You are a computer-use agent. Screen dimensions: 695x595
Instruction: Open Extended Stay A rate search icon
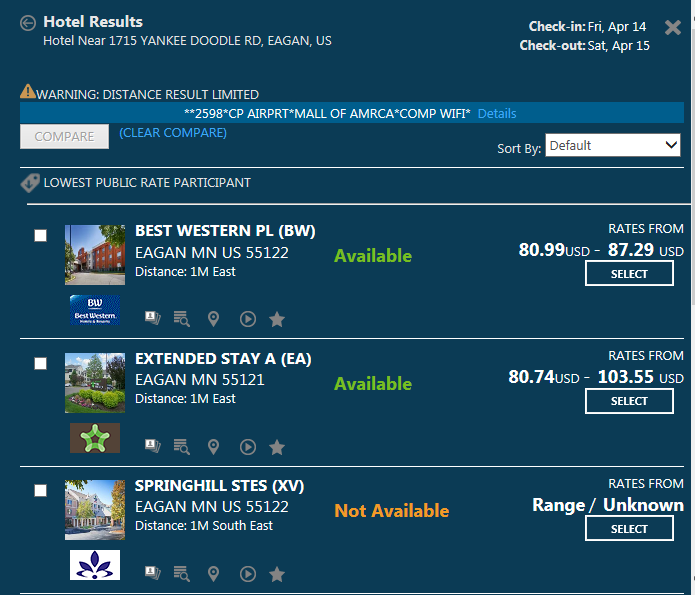182,446
